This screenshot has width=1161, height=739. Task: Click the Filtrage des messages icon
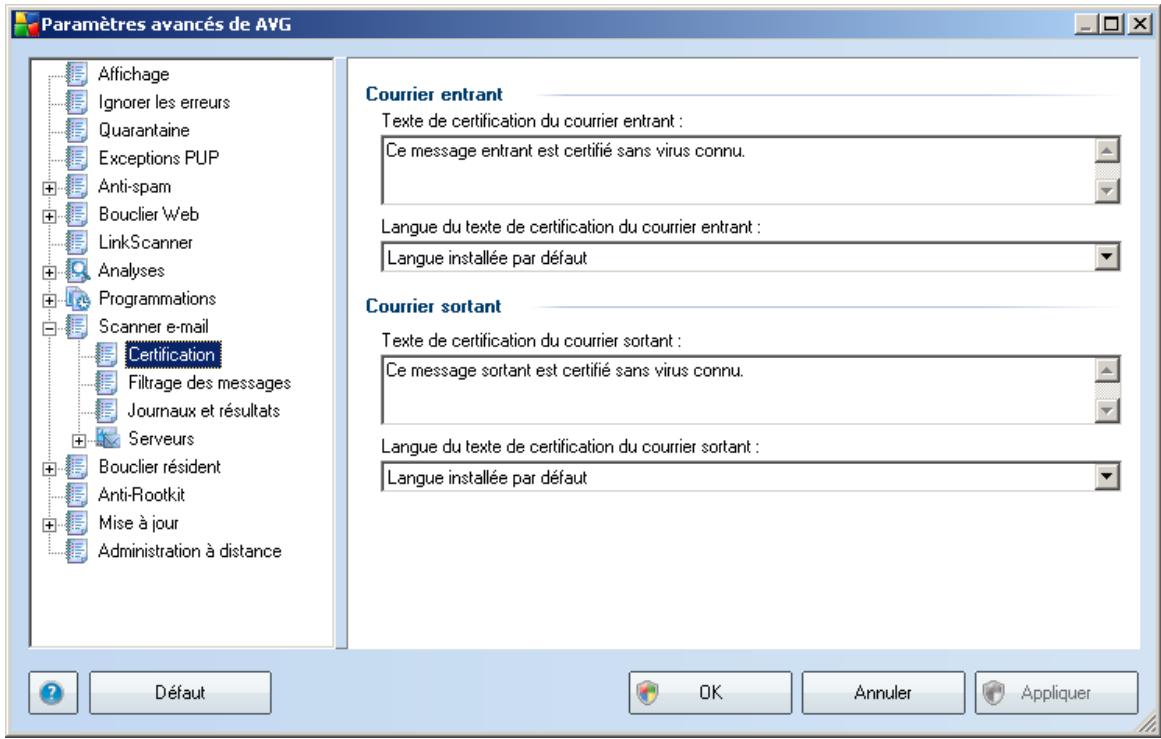click(x=106, y=383)
